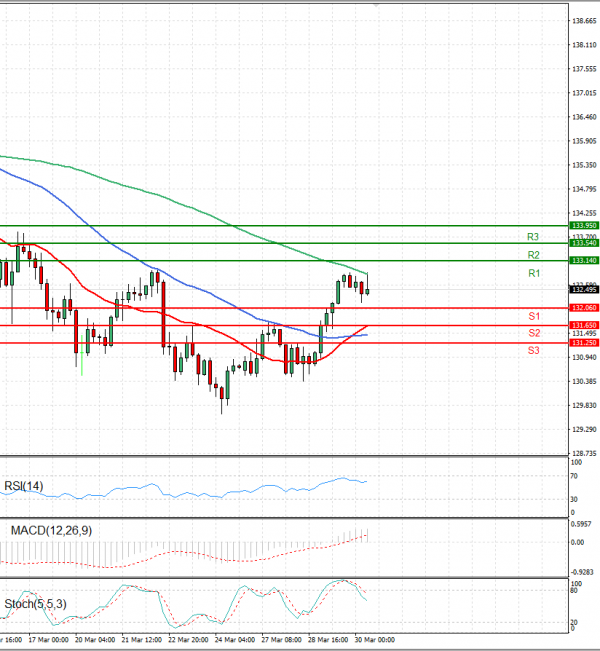Select the 133.540 green price tag
The image size is (600, 651).
(584, 243)
